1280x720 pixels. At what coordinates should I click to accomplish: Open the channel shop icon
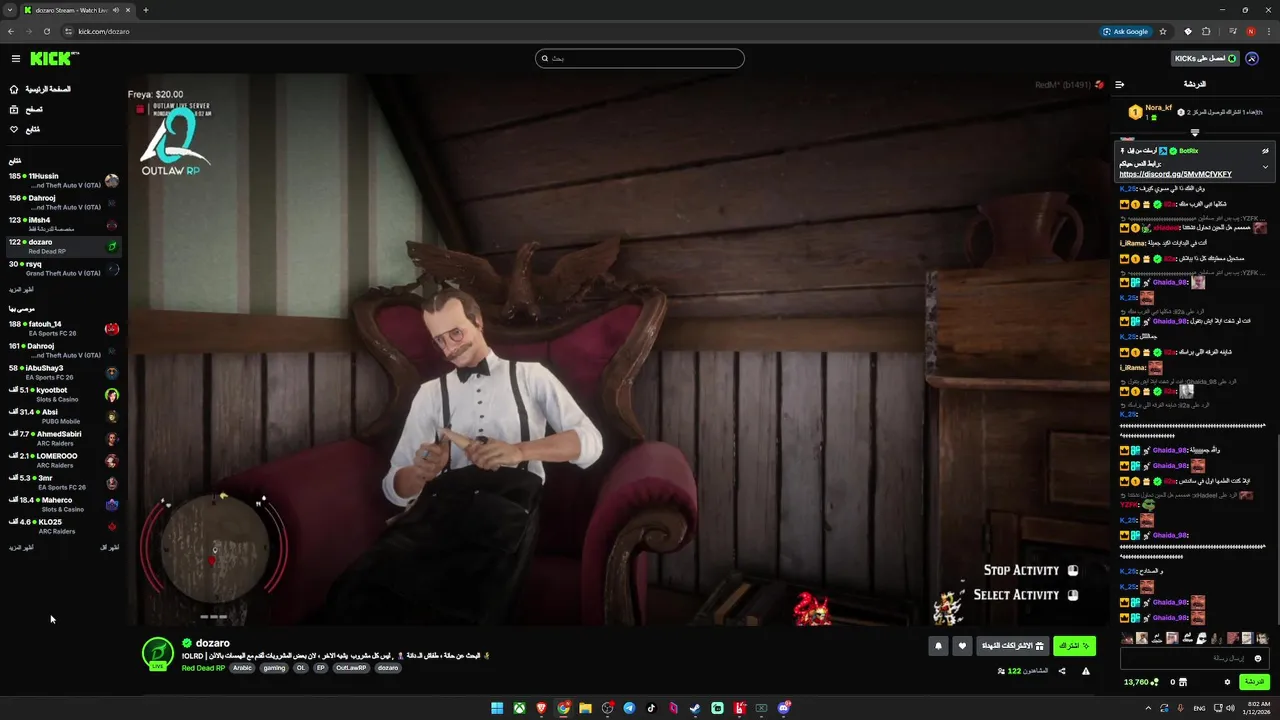[1183, 682]
